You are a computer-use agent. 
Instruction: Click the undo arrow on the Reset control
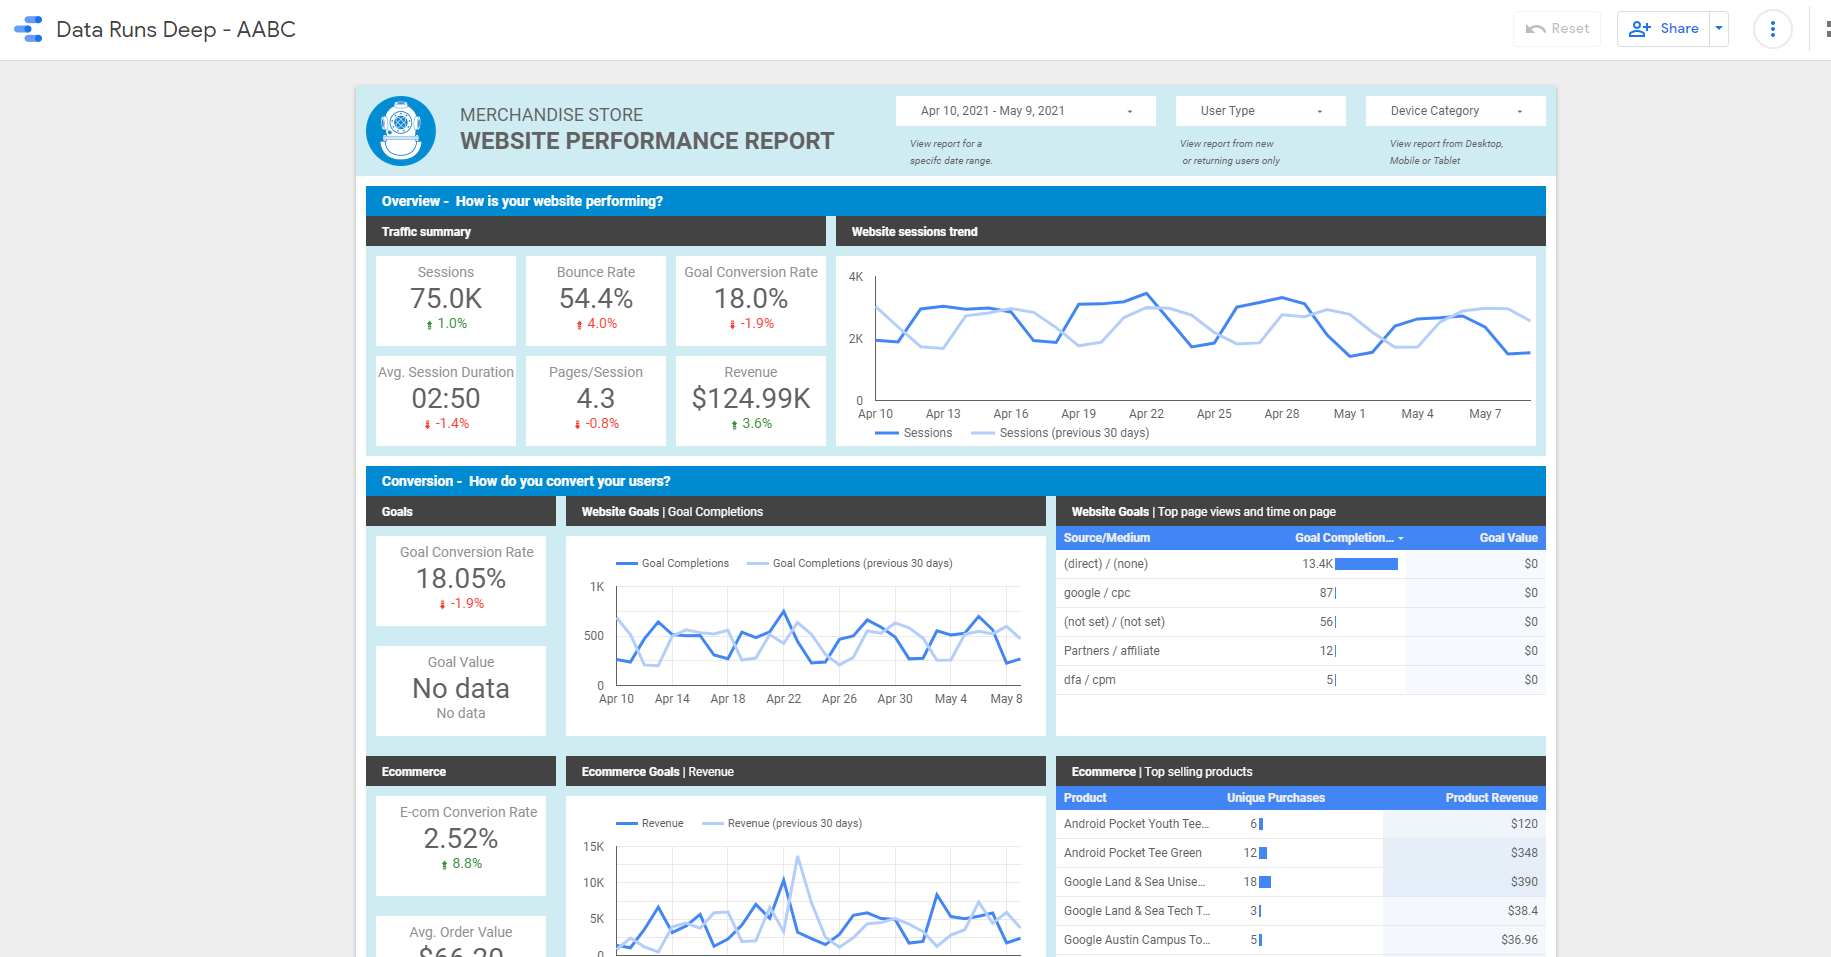point(1538,28)
